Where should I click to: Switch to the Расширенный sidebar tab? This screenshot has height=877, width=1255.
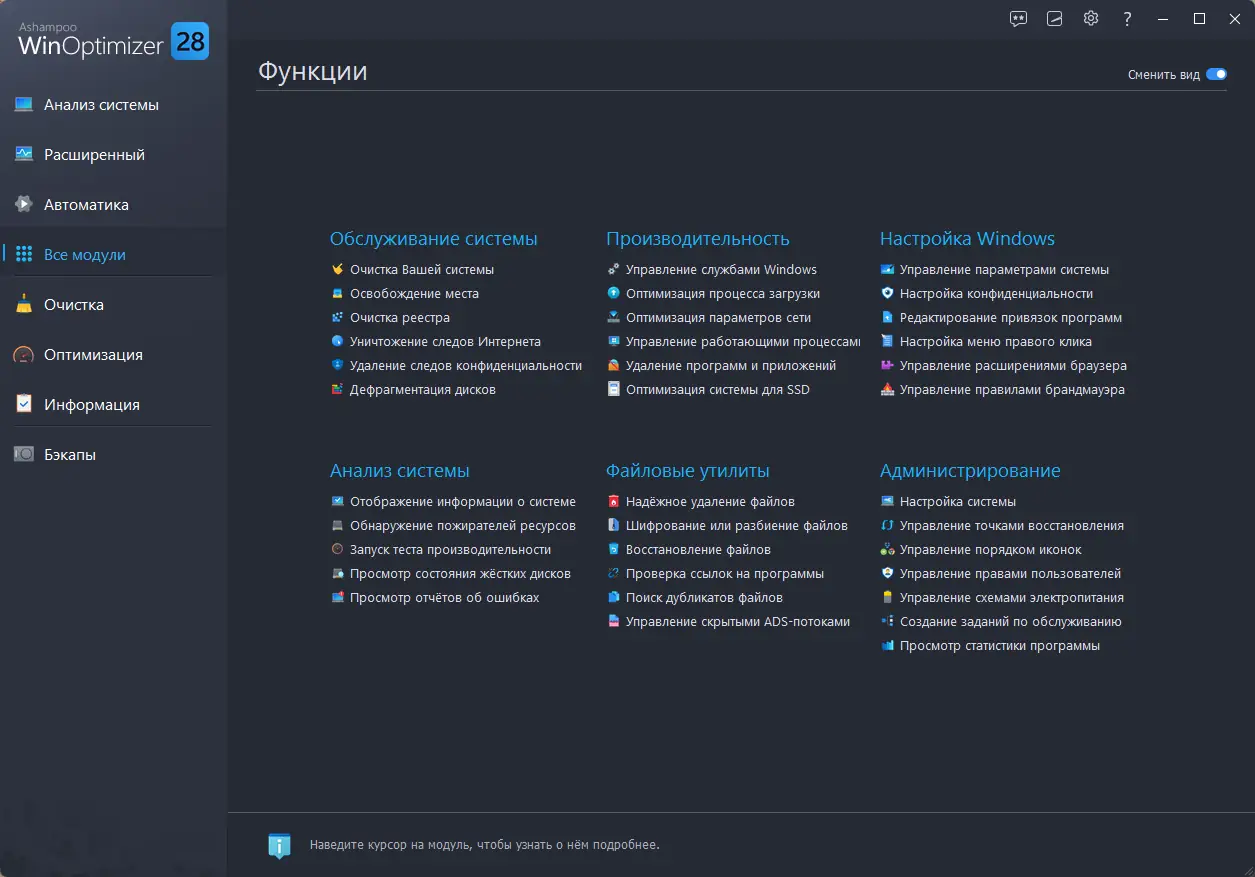(113, 155)
